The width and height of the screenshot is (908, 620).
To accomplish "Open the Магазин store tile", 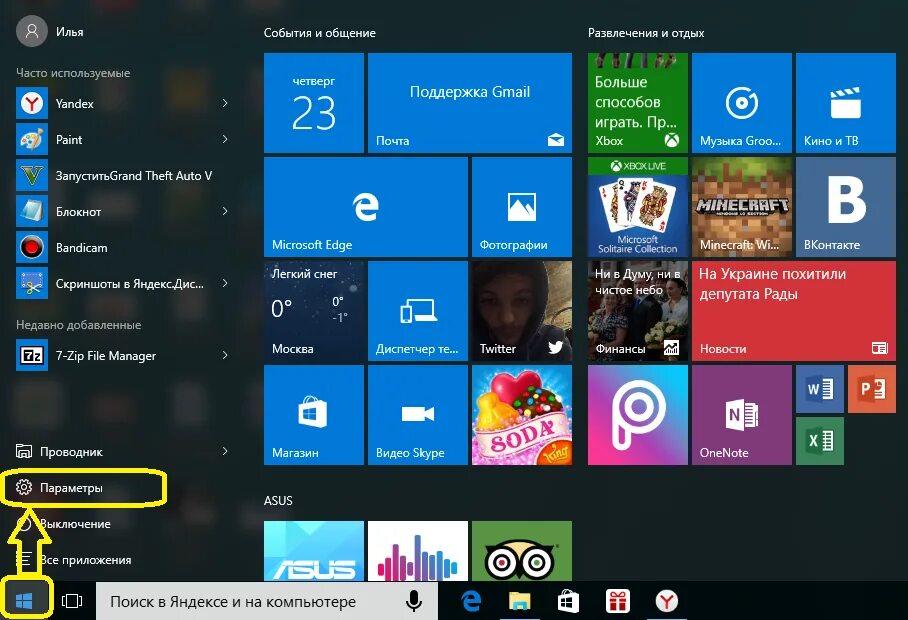I will pos(314,414).
